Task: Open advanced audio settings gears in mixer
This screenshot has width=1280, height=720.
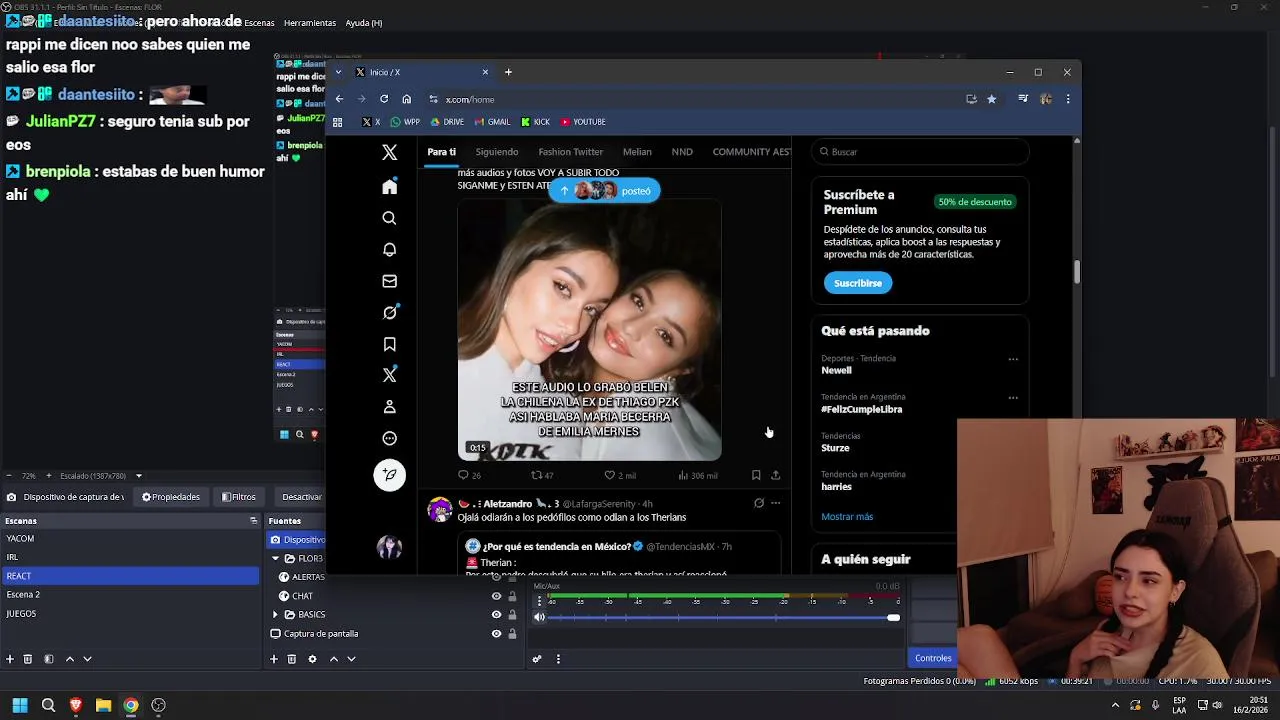Action: click(537, 659)
